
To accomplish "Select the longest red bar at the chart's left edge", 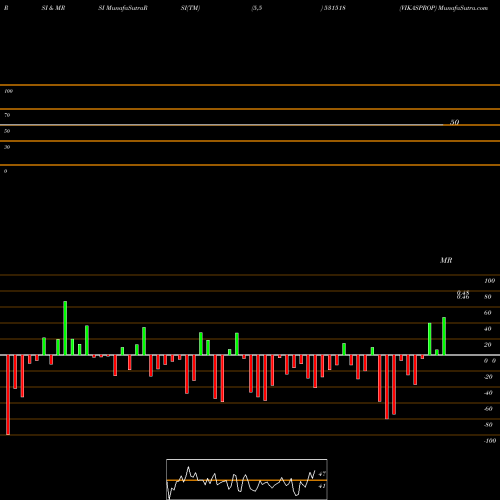I will [8, 395].
